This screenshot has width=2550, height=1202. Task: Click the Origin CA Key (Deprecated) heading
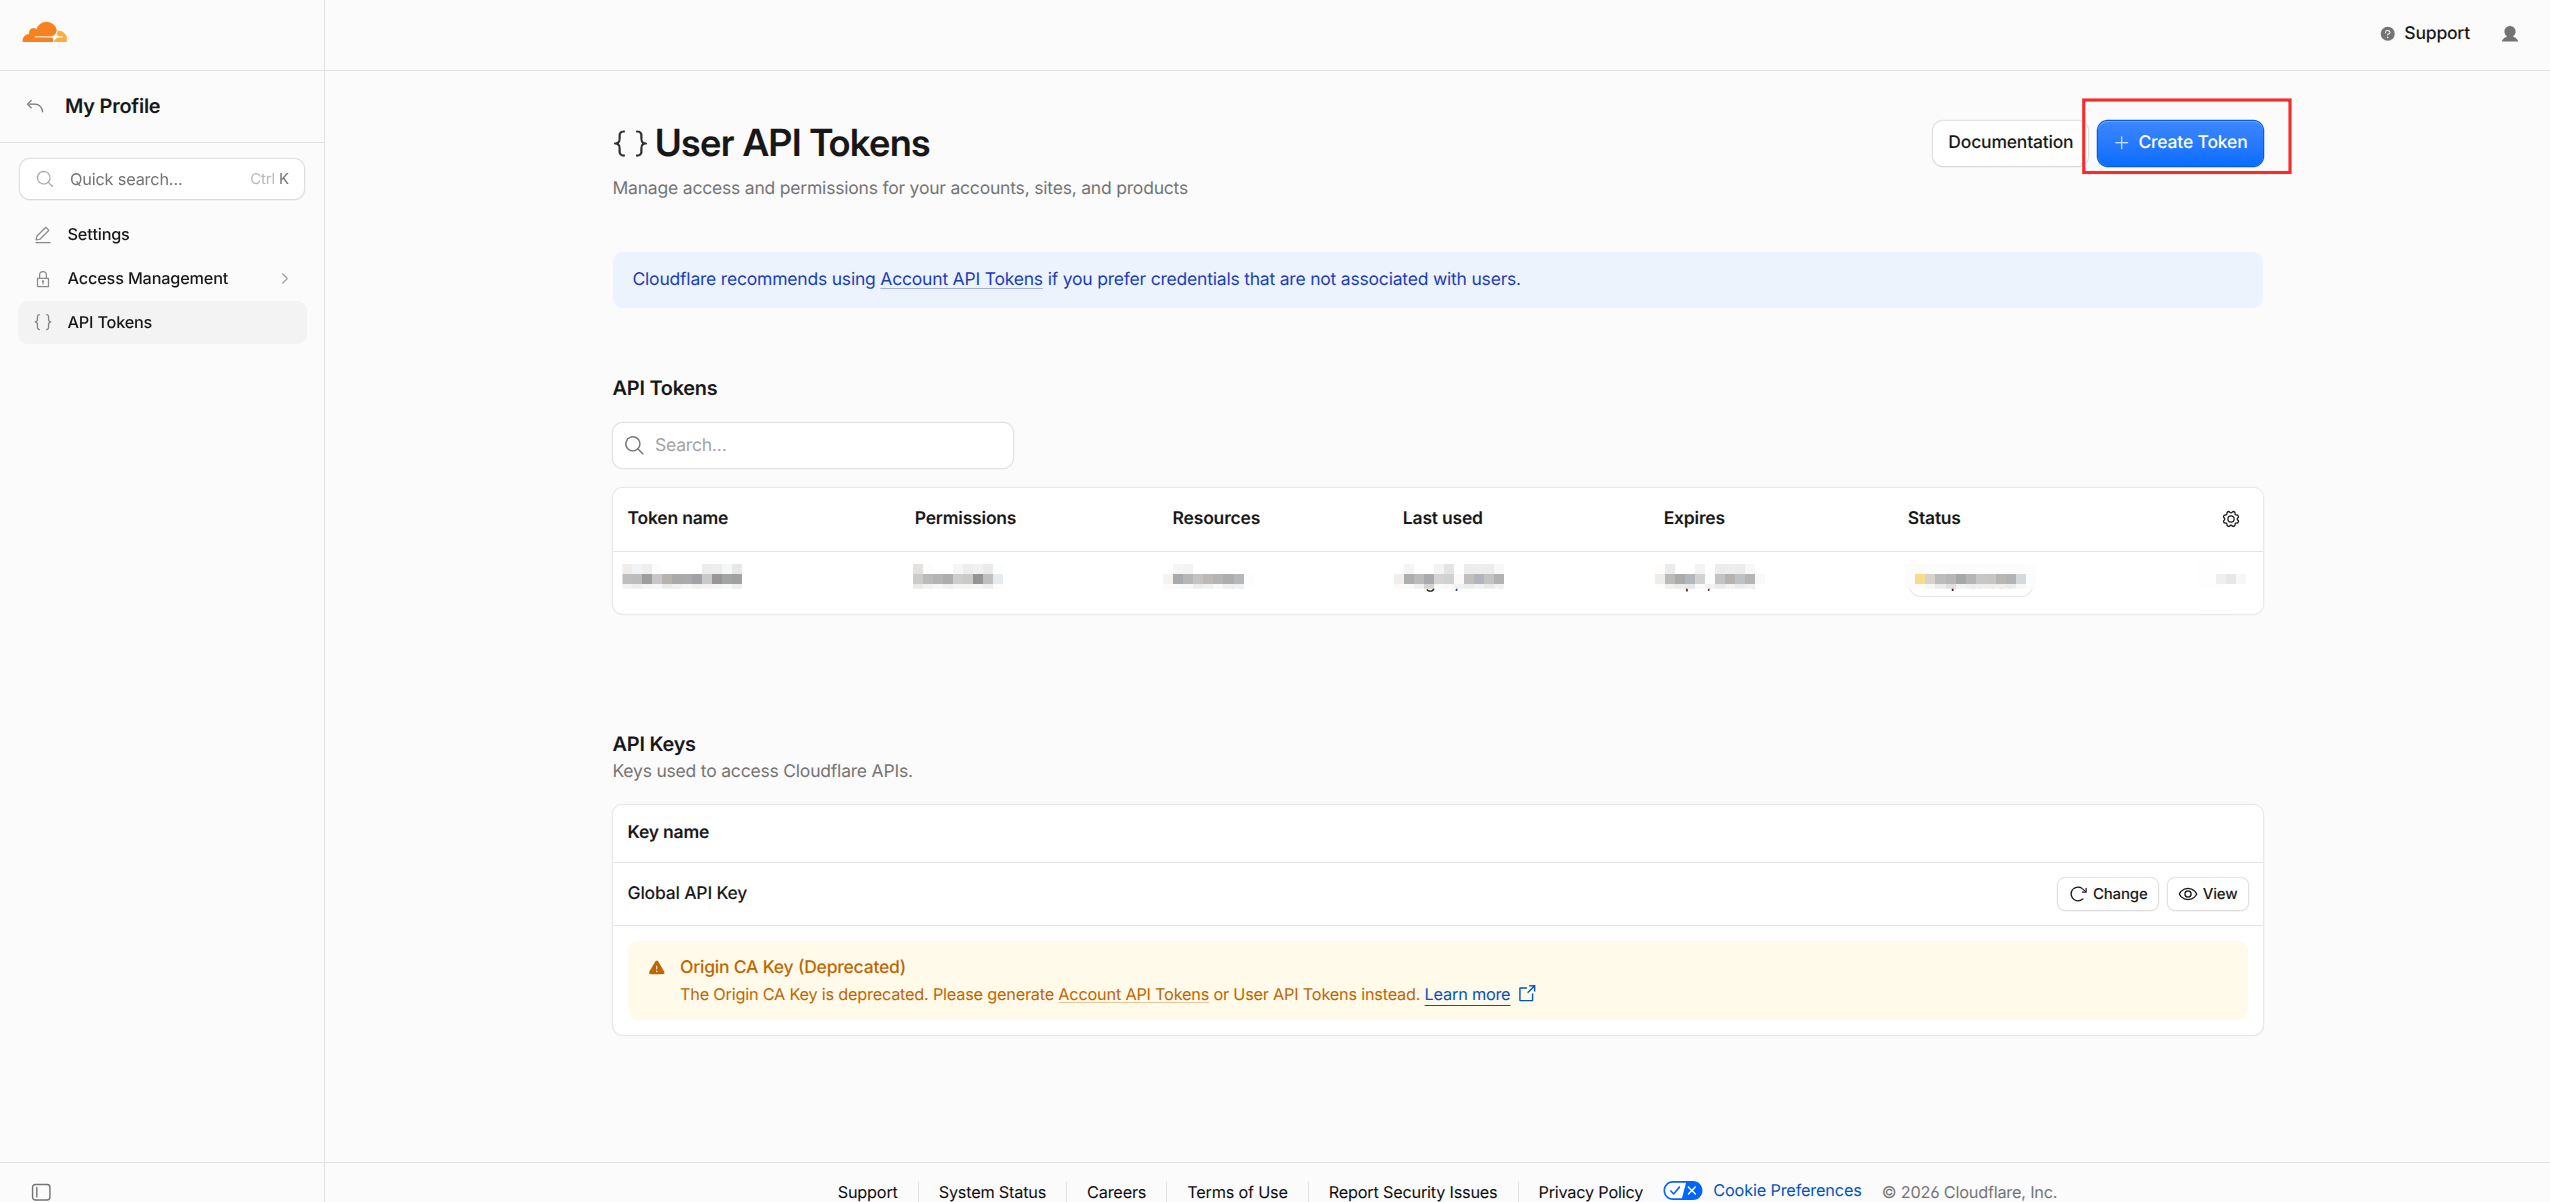pyautogui.click(x=792, y=967)
